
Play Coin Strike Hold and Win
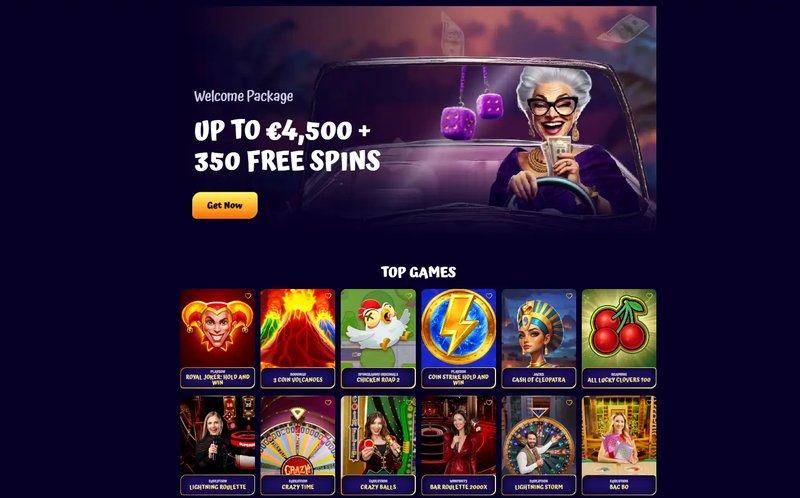pos(459,339)
